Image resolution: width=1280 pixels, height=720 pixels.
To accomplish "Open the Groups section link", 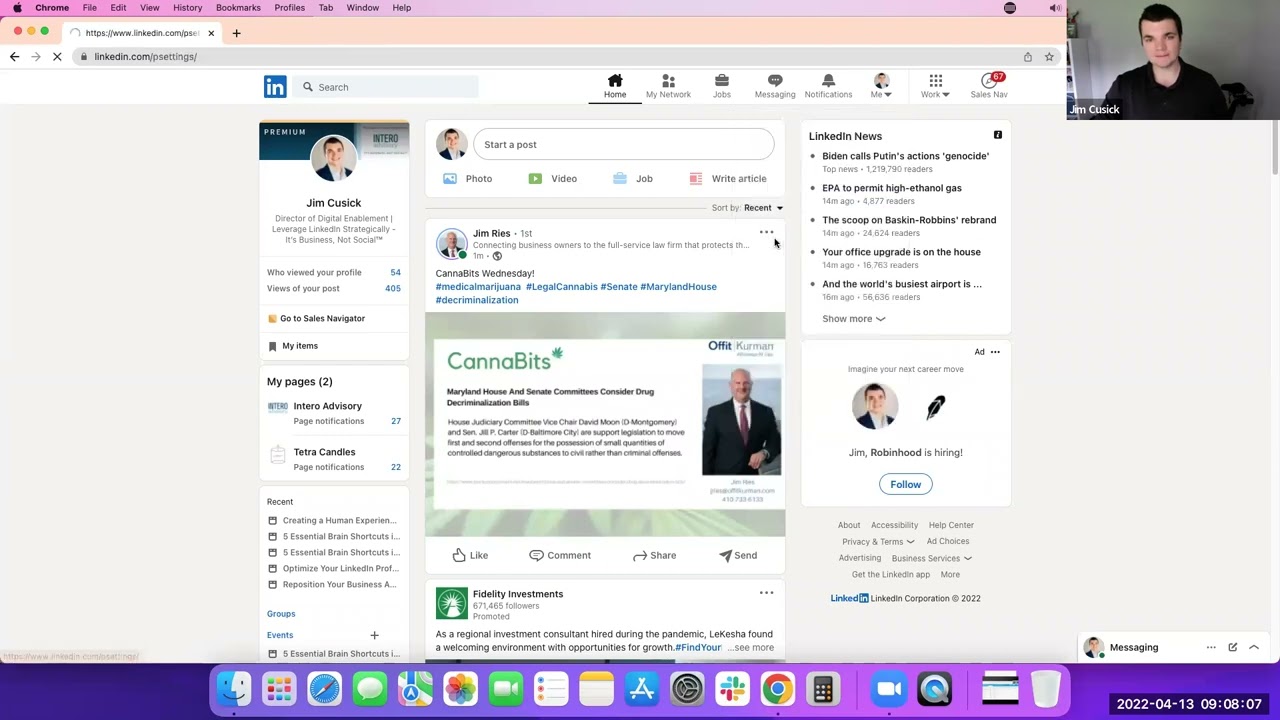I will point(281,614).
